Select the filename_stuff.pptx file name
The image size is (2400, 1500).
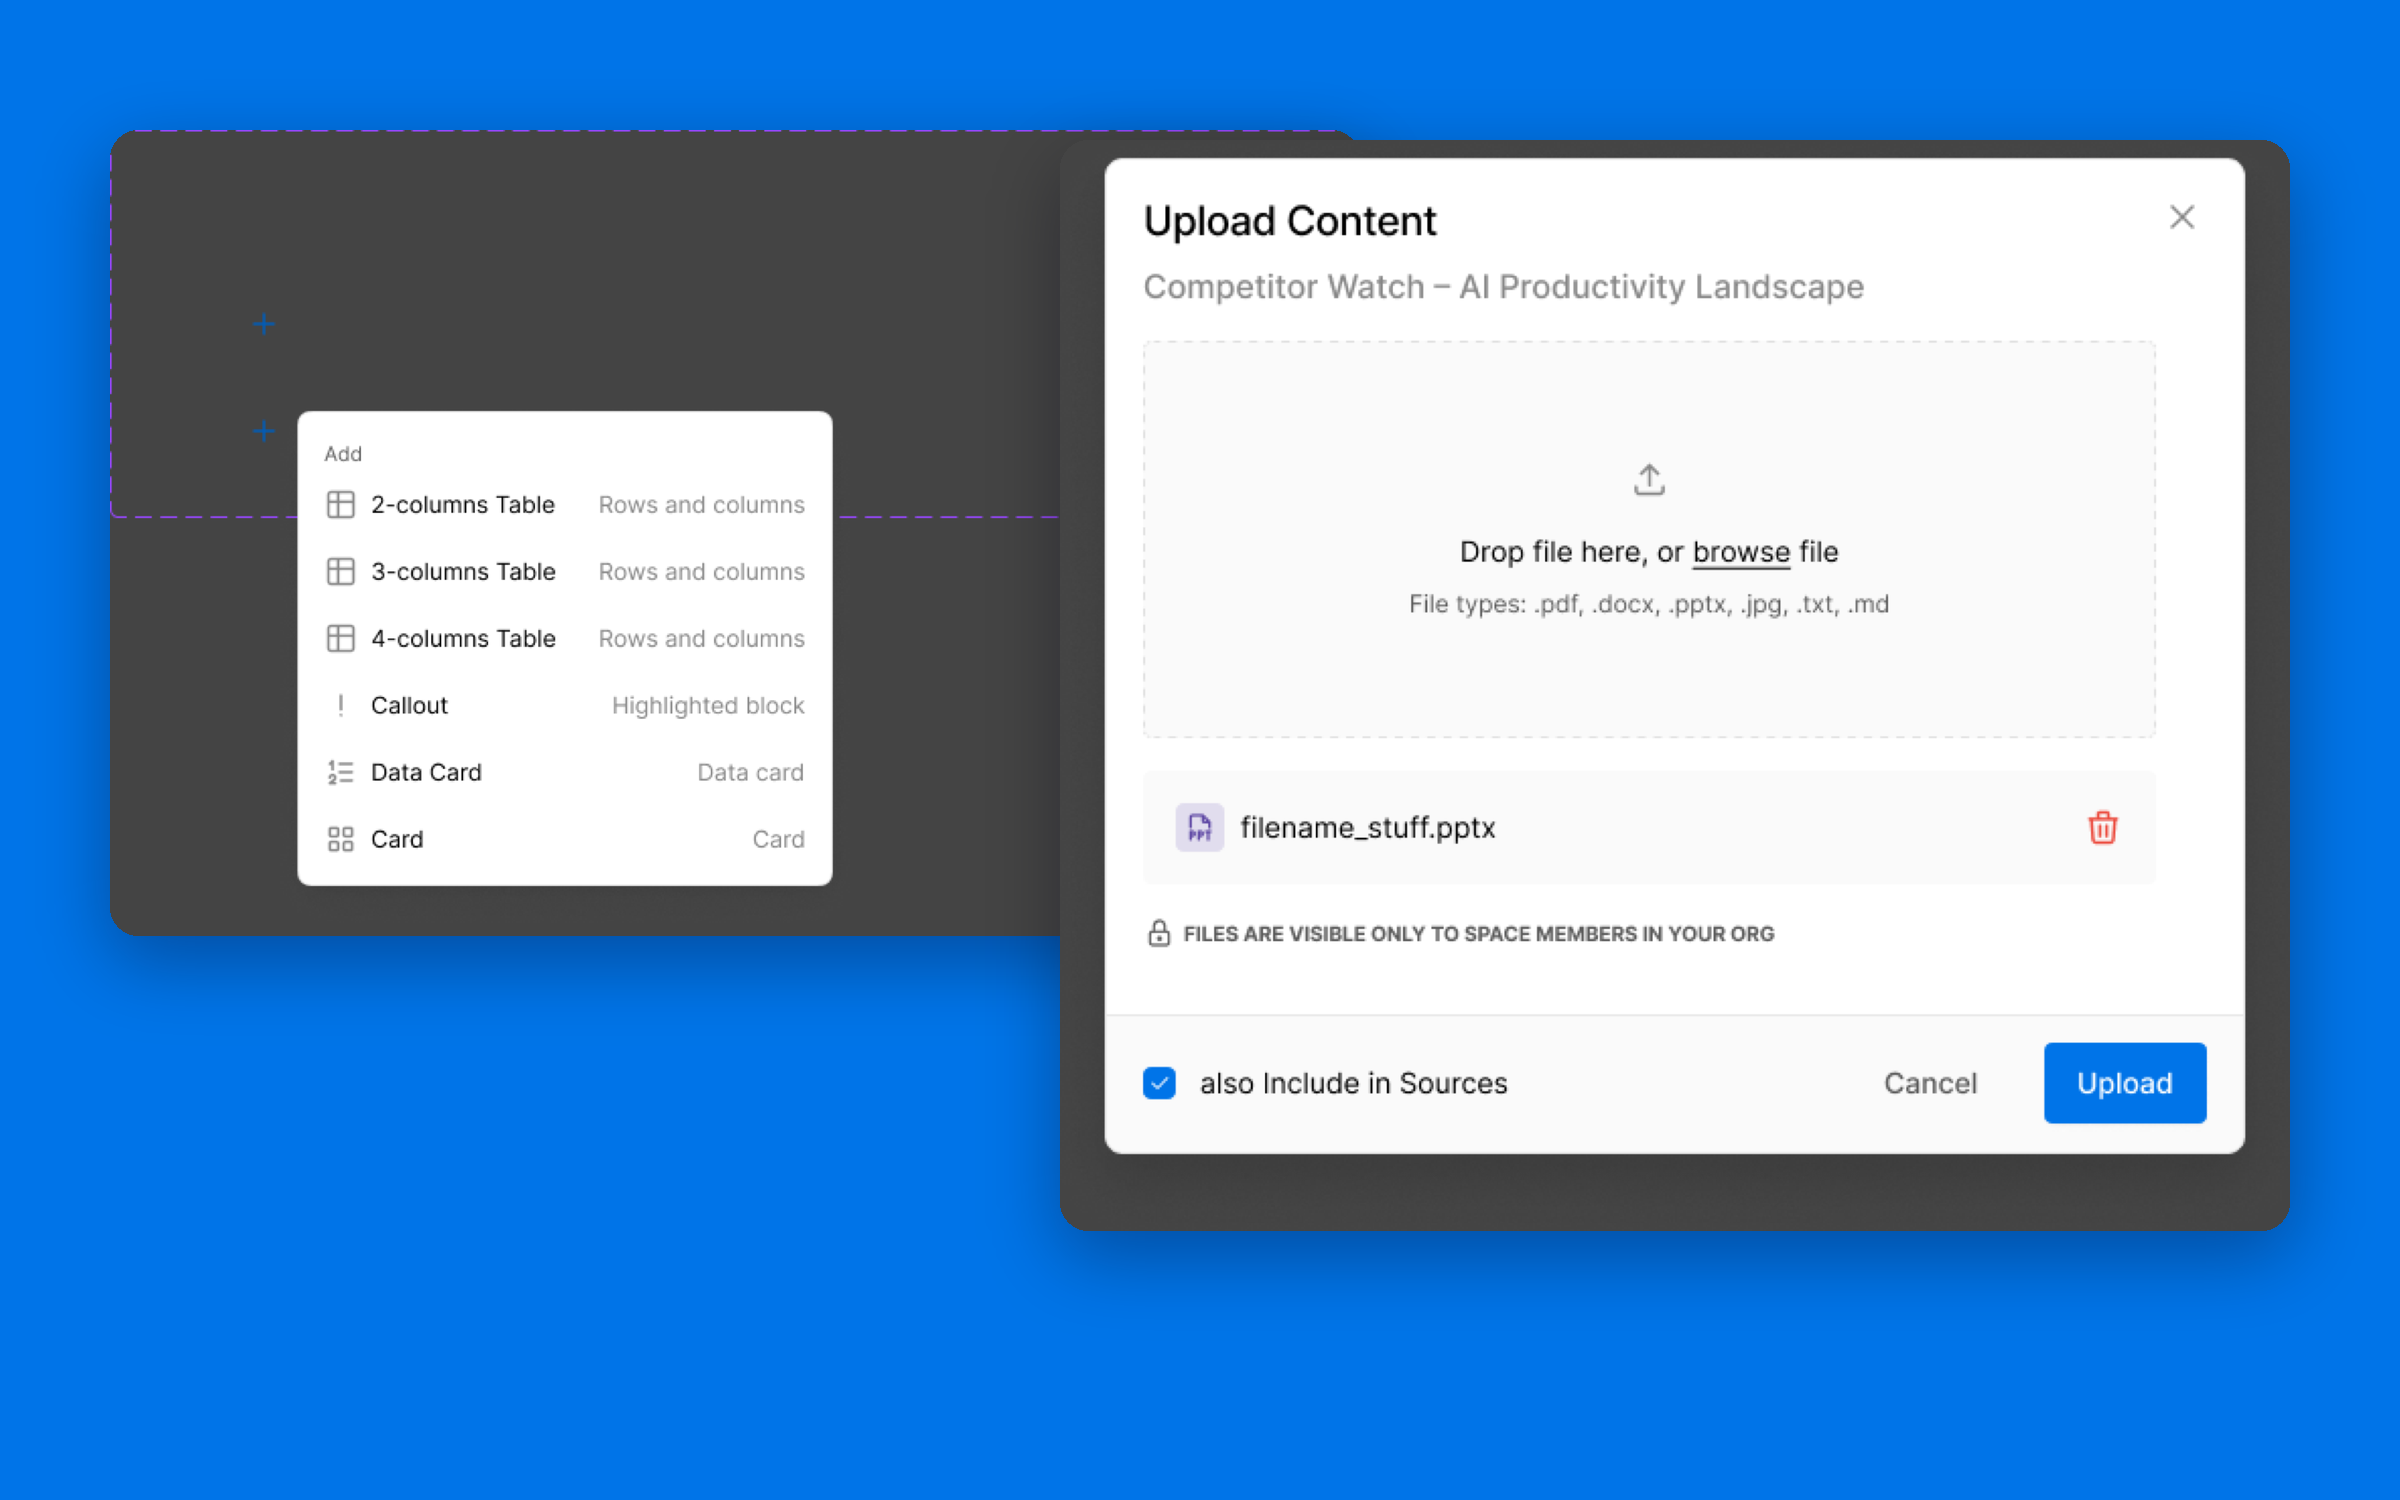pyautogui.click(x=1367, y=828)
